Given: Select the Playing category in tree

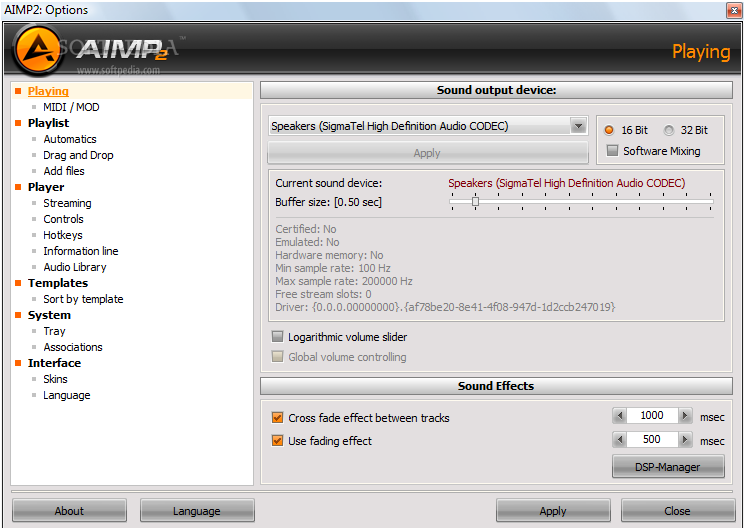Looking at the screenshot, I should pos(48,91).
